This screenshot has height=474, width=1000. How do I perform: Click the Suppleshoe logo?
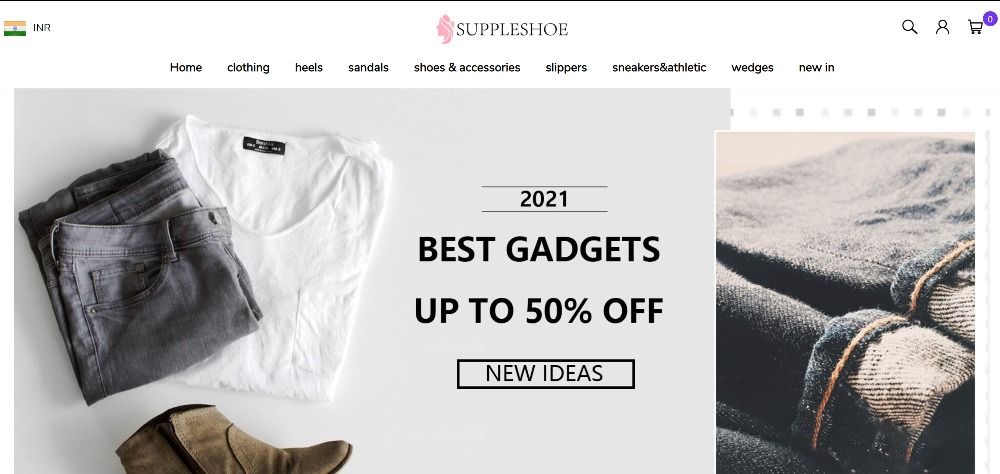[x=502, y=29]
